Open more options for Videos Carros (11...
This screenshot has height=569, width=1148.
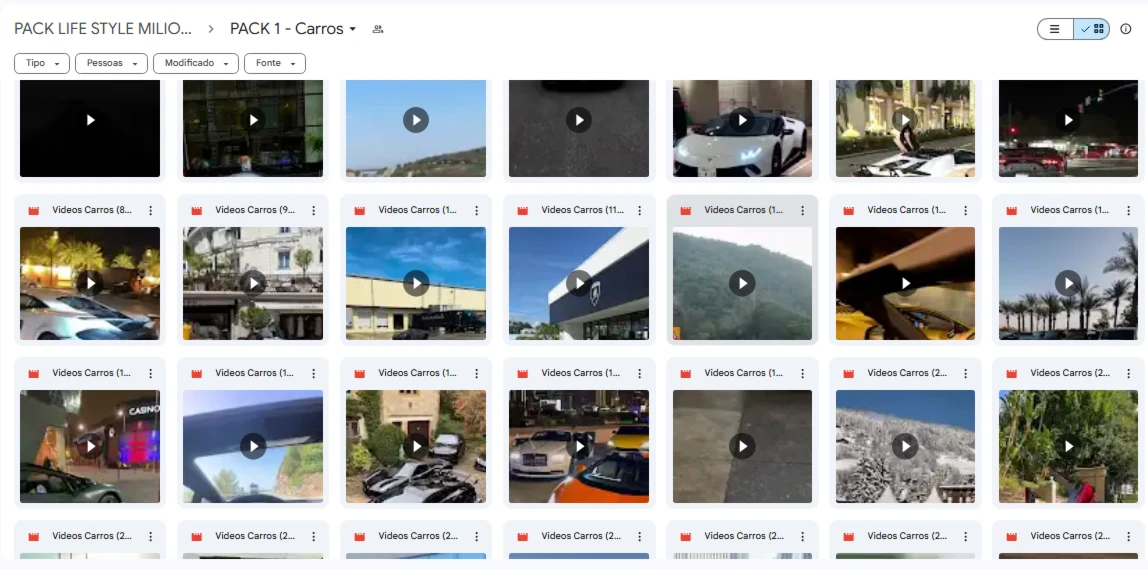point(639,210)
